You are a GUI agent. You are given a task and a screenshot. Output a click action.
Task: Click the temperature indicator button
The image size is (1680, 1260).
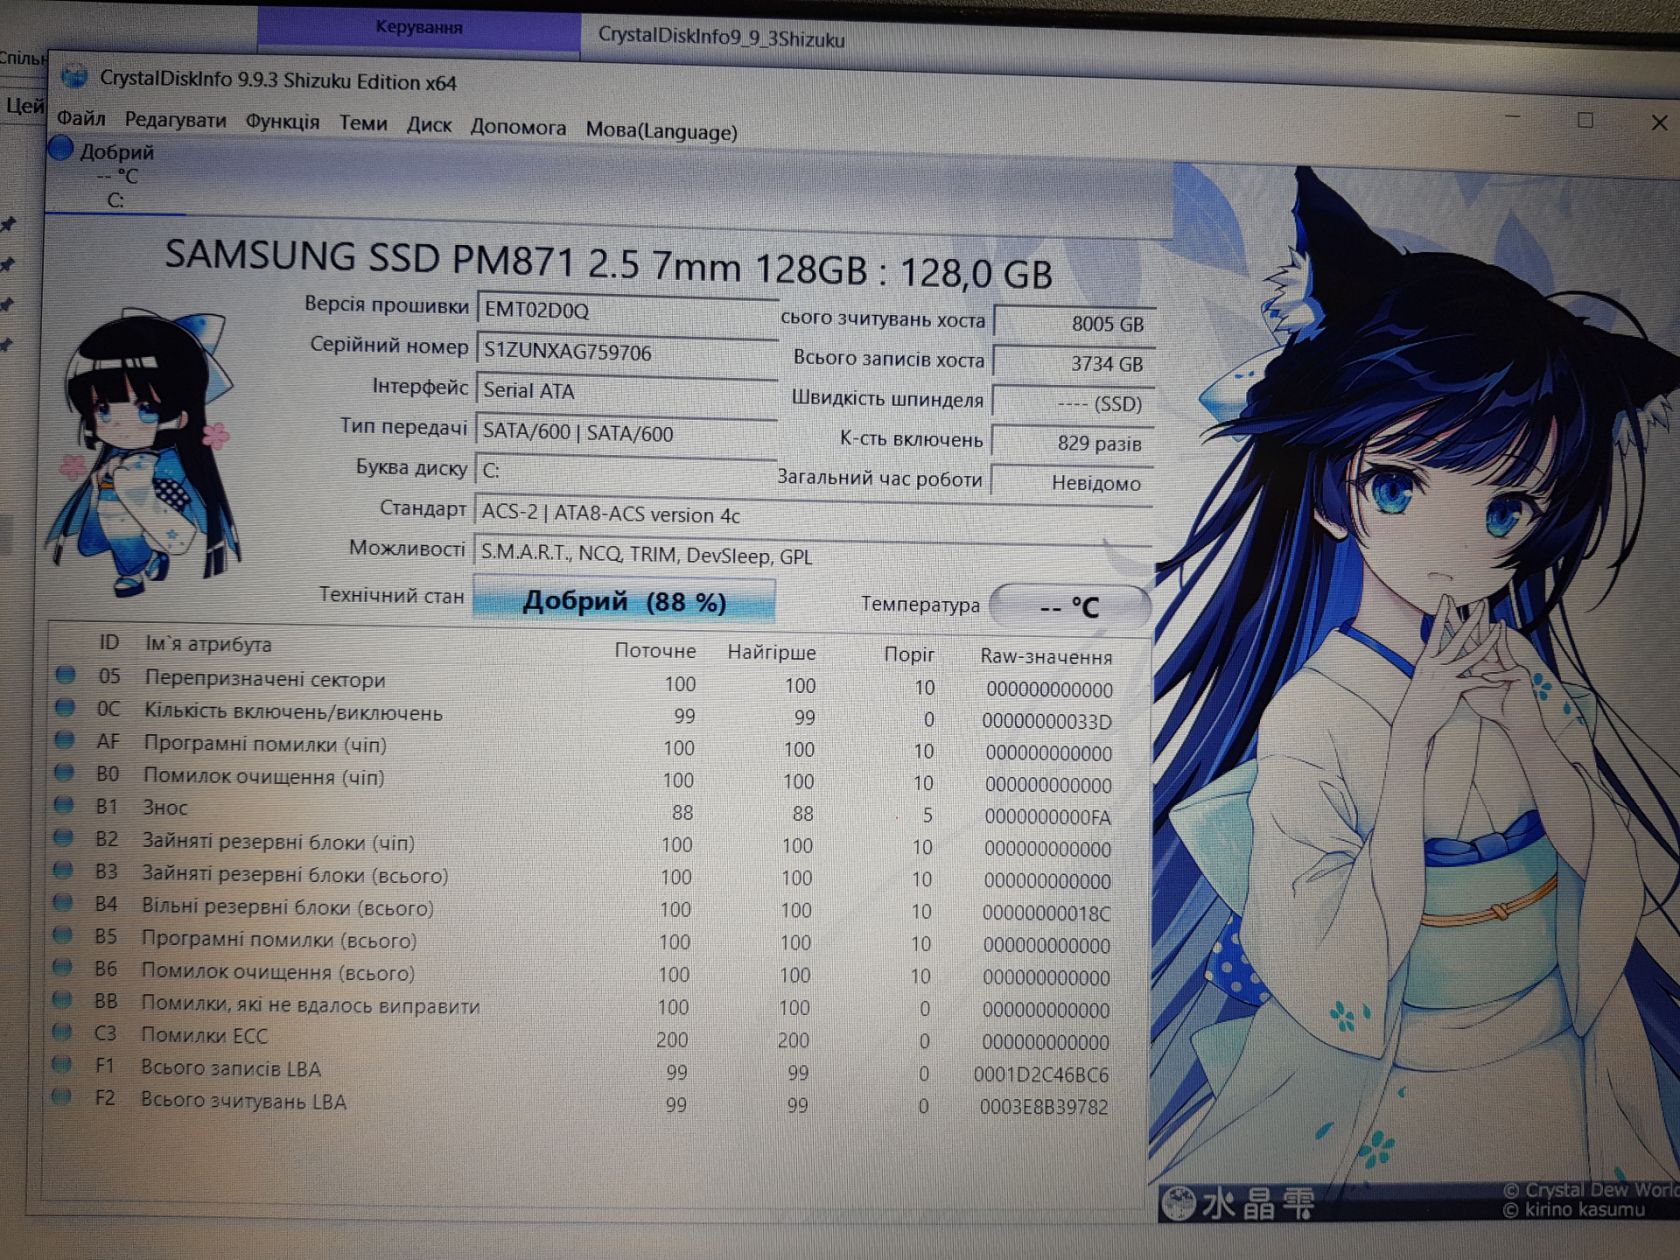pyautogui.click(x=1070, y=606)
